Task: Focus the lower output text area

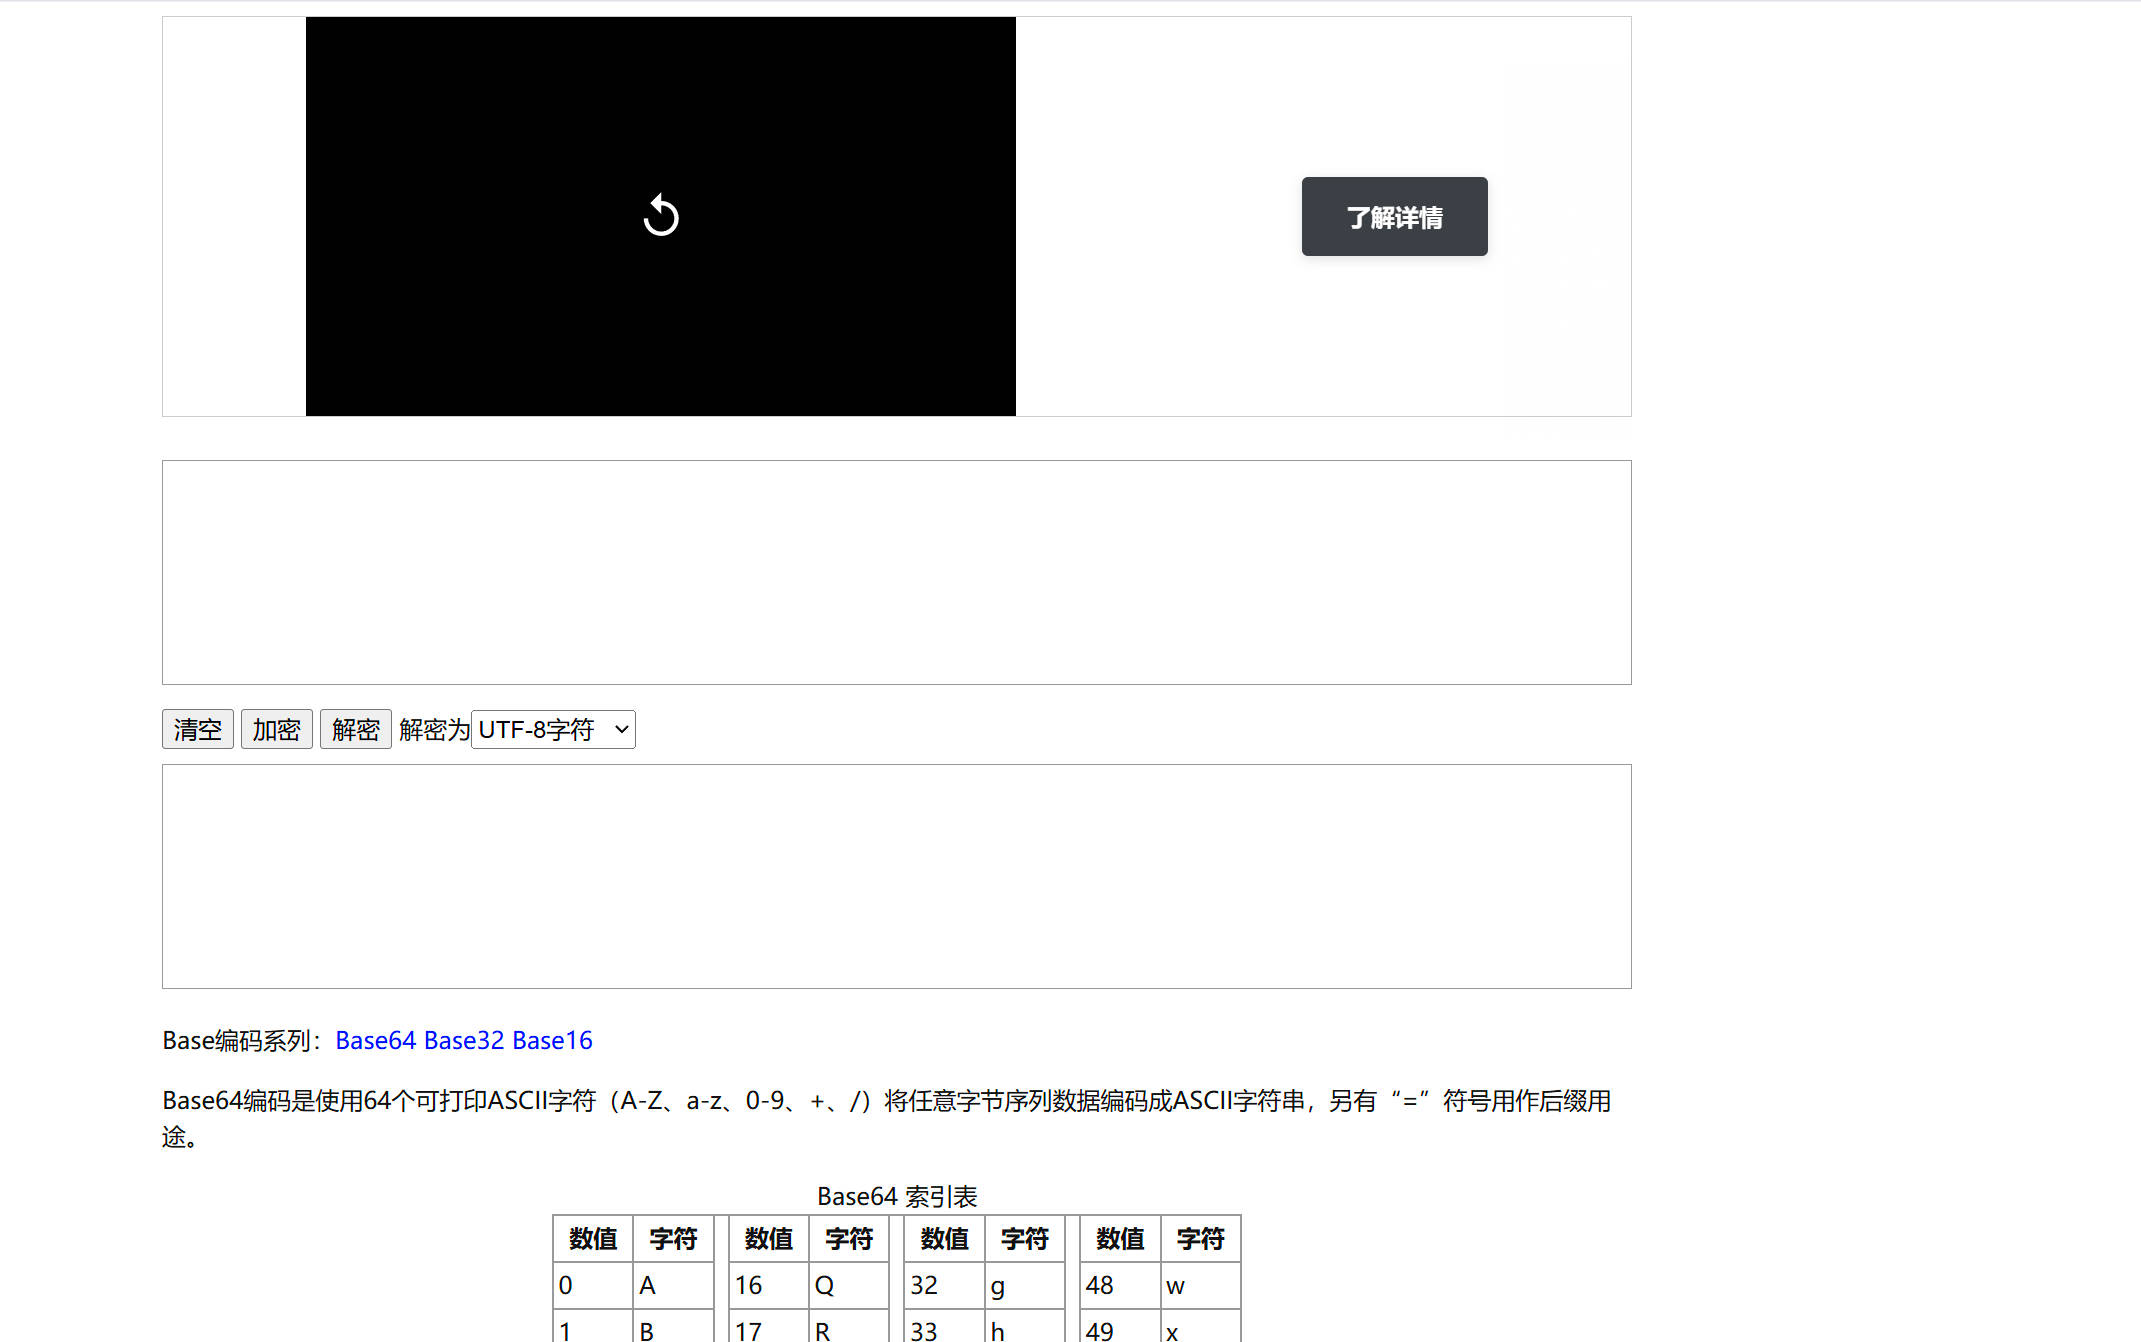Action: [x=896, y=876]
